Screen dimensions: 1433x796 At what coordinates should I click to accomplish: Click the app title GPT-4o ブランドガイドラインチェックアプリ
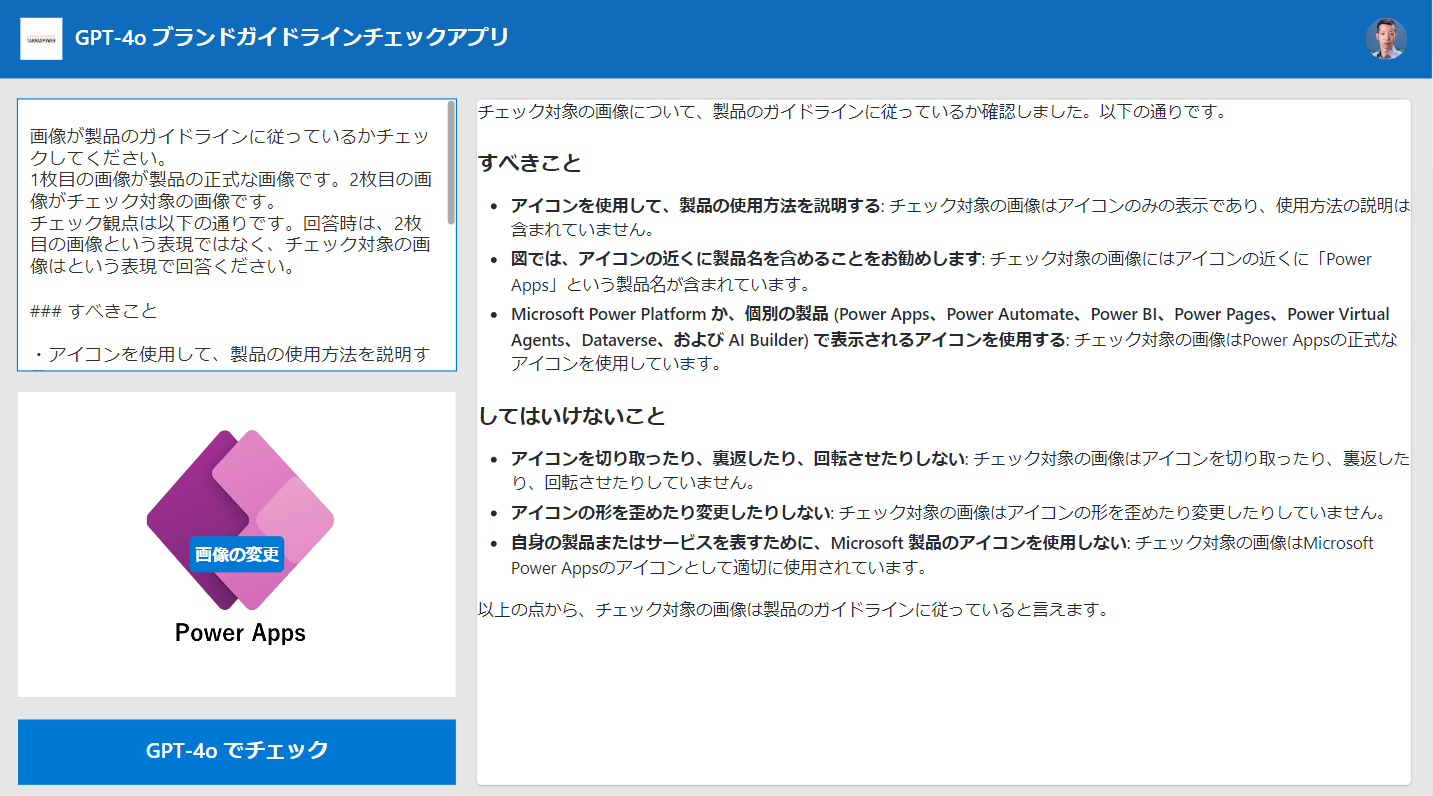pos(292,38)
